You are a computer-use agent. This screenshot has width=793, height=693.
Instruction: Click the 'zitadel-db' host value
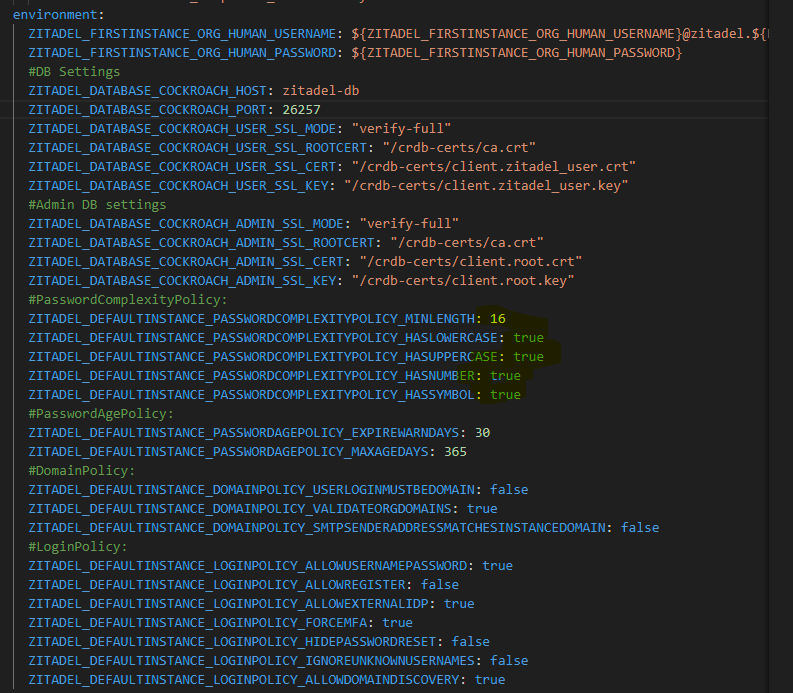321,91
